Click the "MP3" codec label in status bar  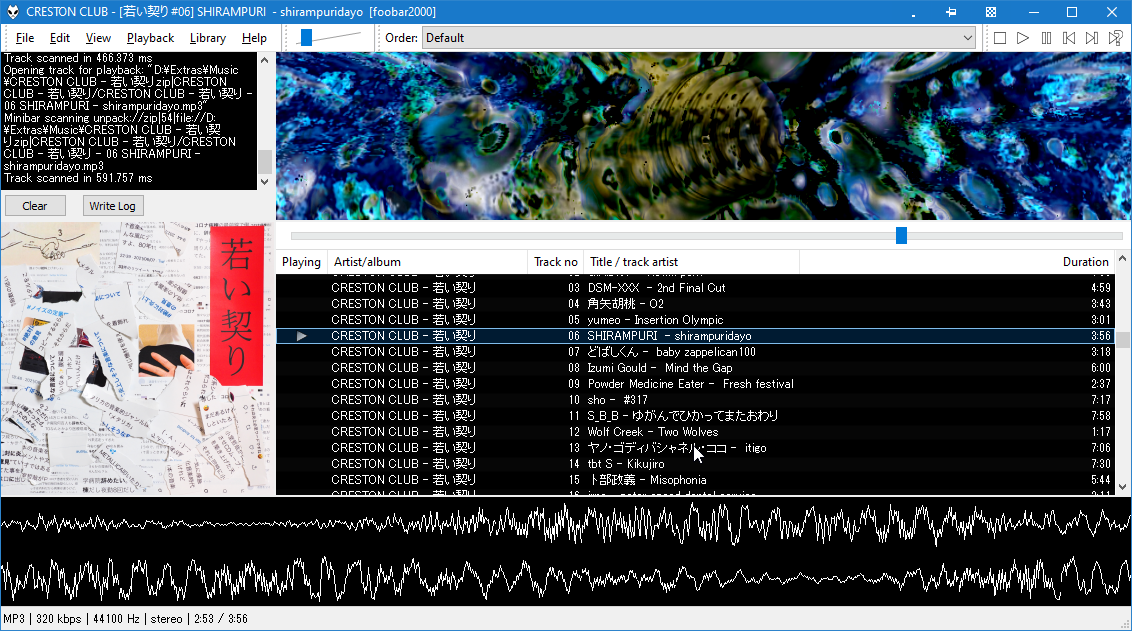click(14, 619)
